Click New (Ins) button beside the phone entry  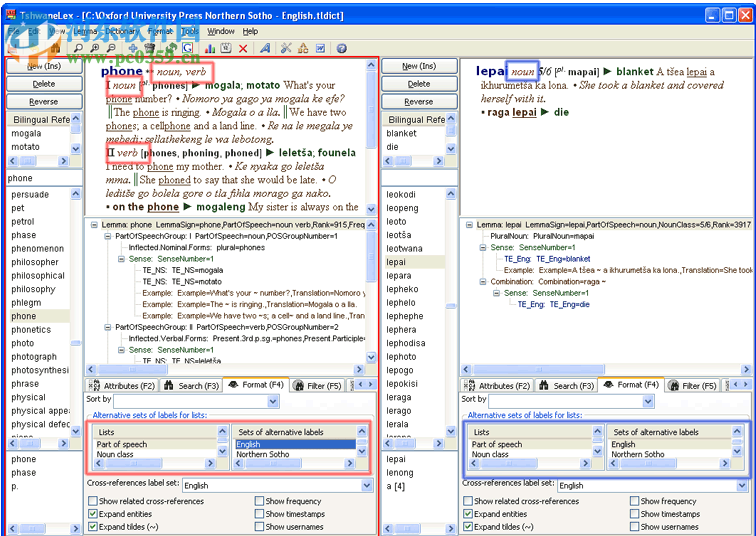pyautogui.click(x=44, y=66)
